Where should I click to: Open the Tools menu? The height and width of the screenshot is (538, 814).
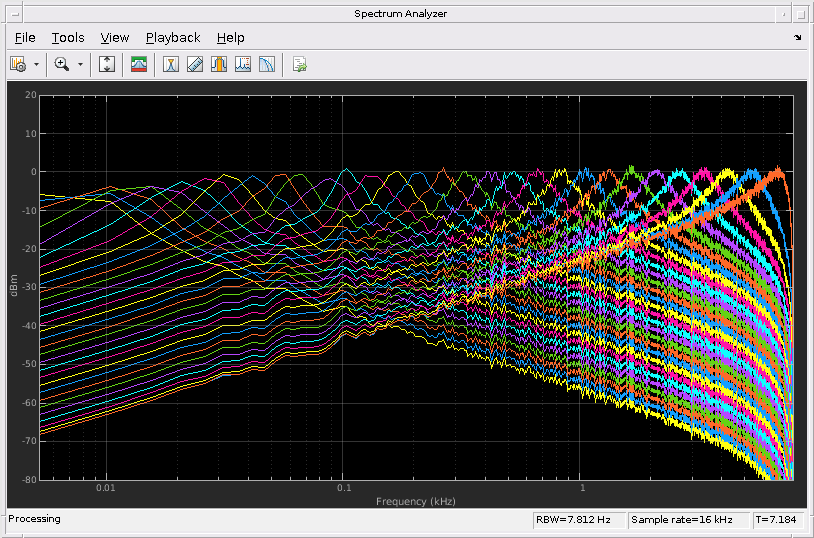pyautogui.click(x=68, y=37)
